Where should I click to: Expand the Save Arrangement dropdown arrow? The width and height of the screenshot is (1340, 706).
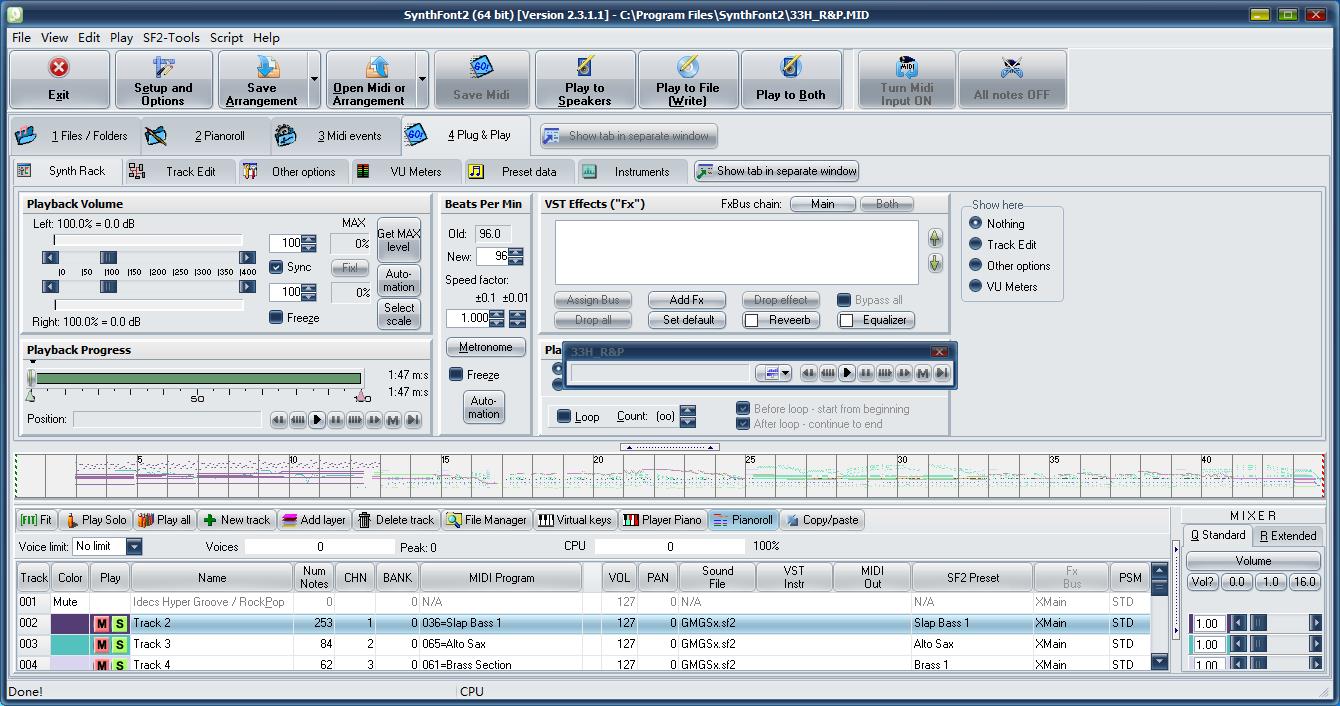tap(314, 79)
